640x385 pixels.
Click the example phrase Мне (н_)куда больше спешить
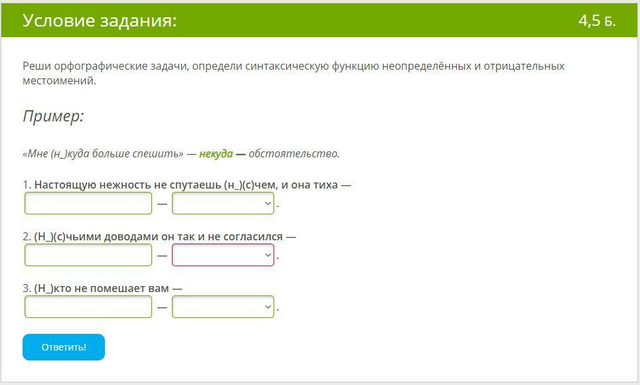click(x=103, y=154)
